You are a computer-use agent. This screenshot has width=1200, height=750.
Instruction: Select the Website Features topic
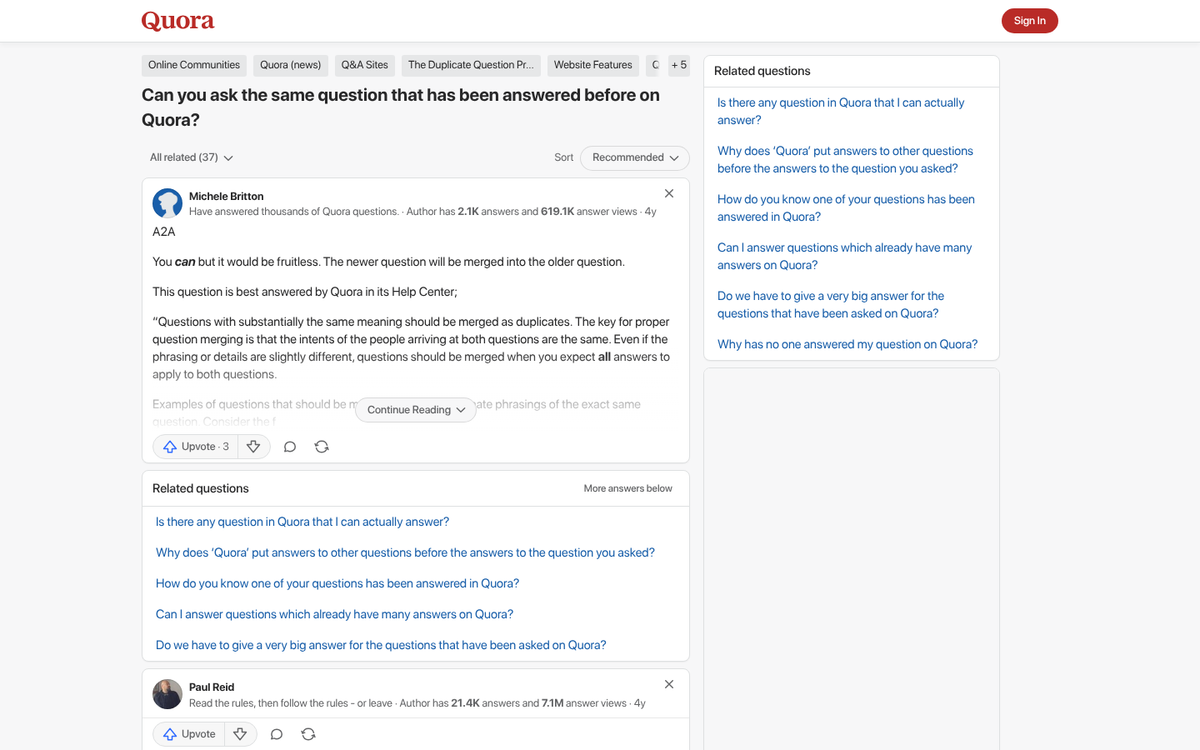pos(592,64)
